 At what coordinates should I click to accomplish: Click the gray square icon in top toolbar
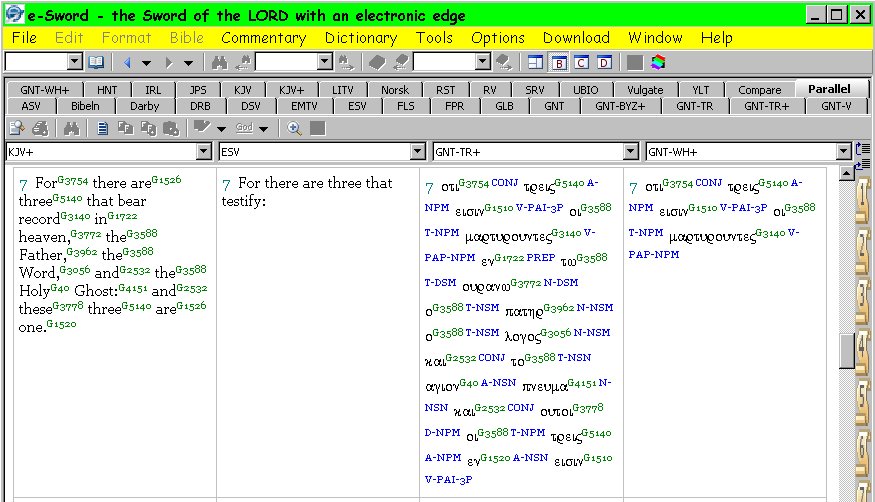point(635,62)
